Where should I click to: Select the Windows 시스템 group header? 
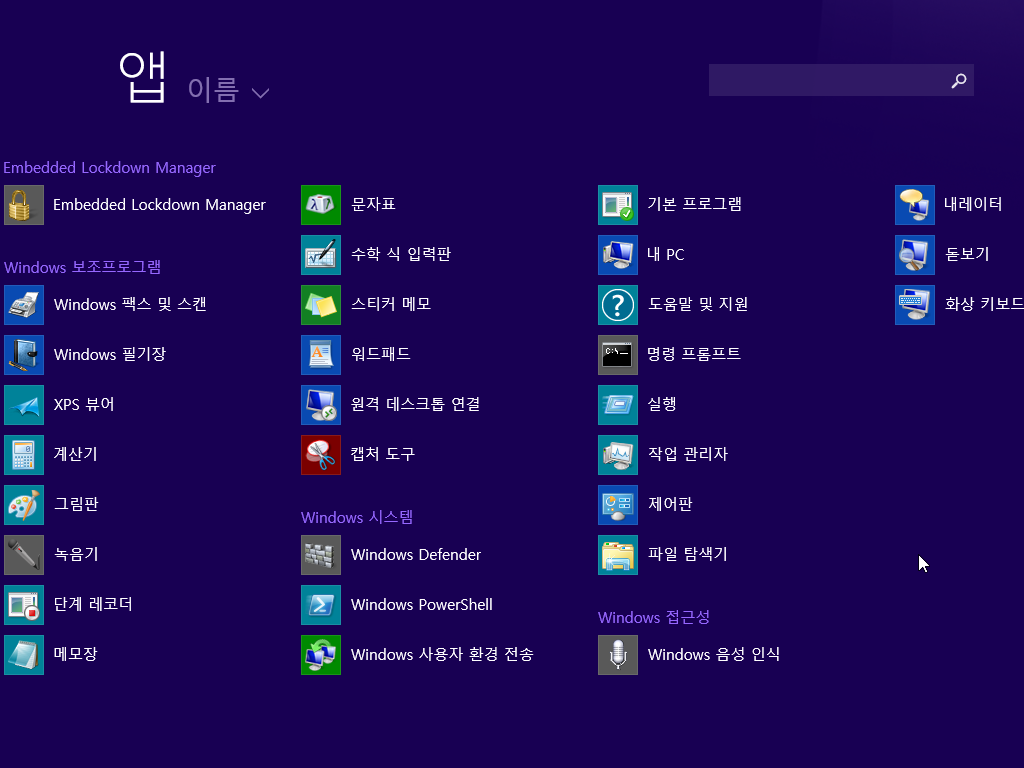pyautogui.click(x=357, y=517)
